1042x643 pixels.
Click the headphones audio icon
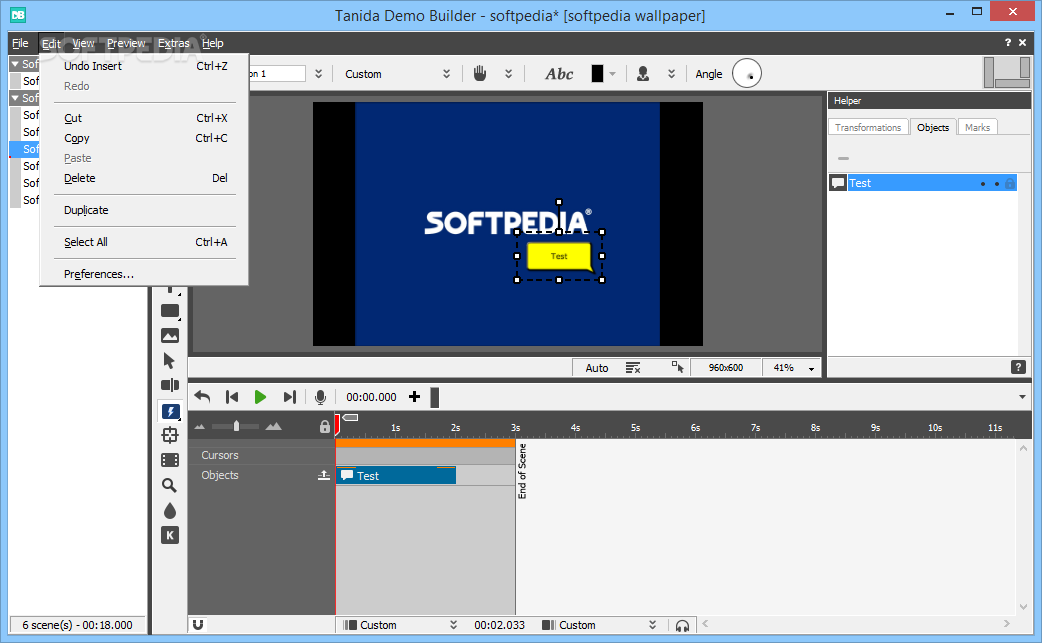(x=682, y=626)
